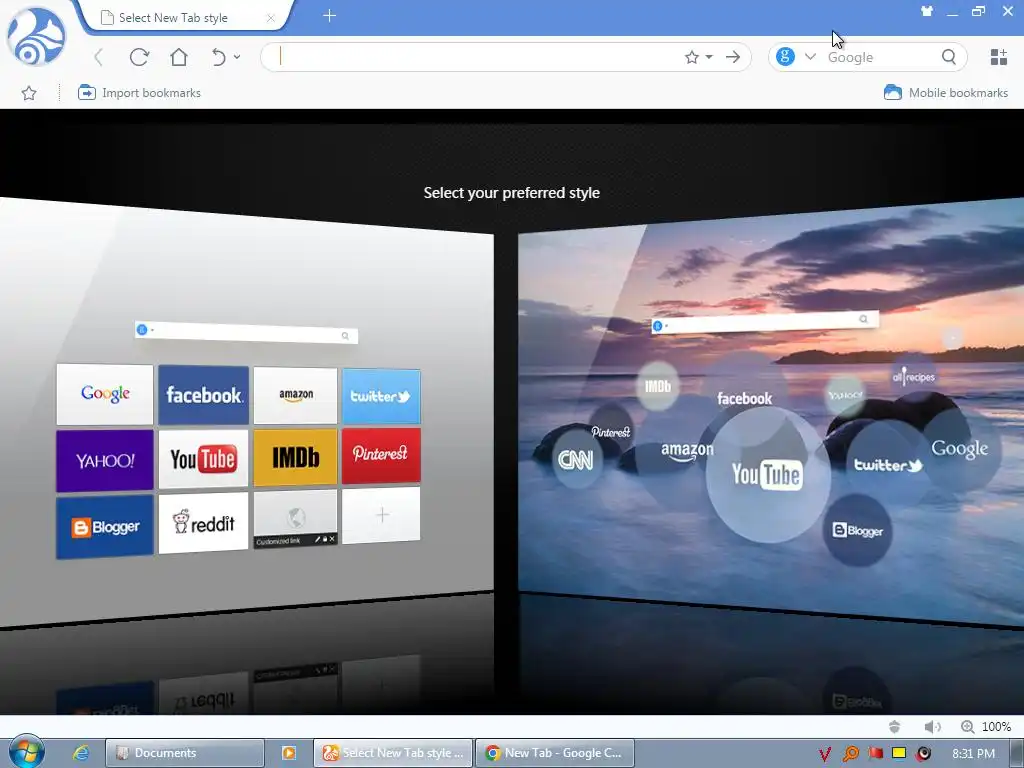This screenshot has width=1024, height=768.
Task: Expand the undo closed tabs dropdown
Action: tap(237, 57)
